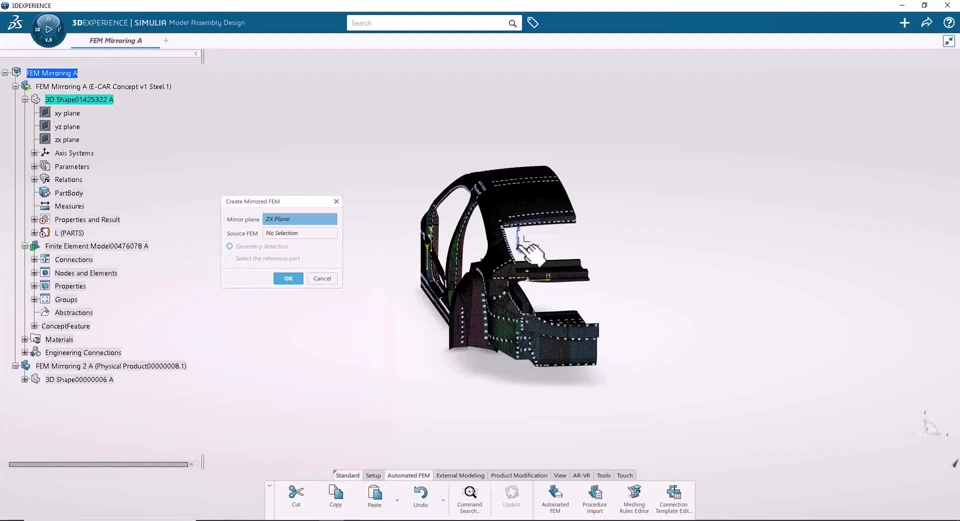Screen dimensions: 960x521
Task: Click the Mirror plane ZX Plane field
Action: (x=300, y=219)
